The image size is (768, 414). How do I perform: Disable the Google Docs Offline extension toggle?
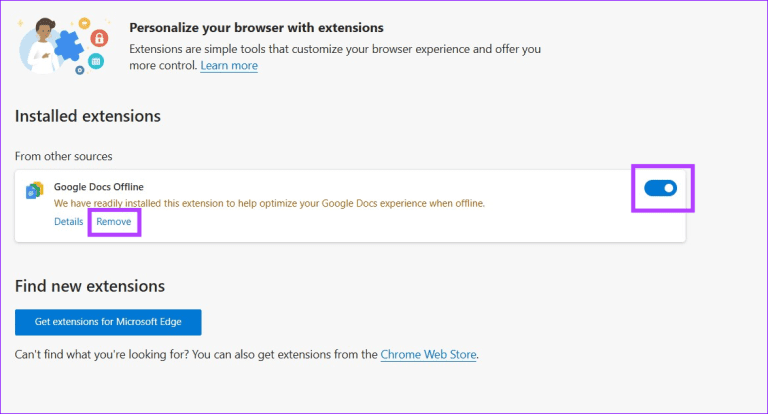[x=661, y=188]
